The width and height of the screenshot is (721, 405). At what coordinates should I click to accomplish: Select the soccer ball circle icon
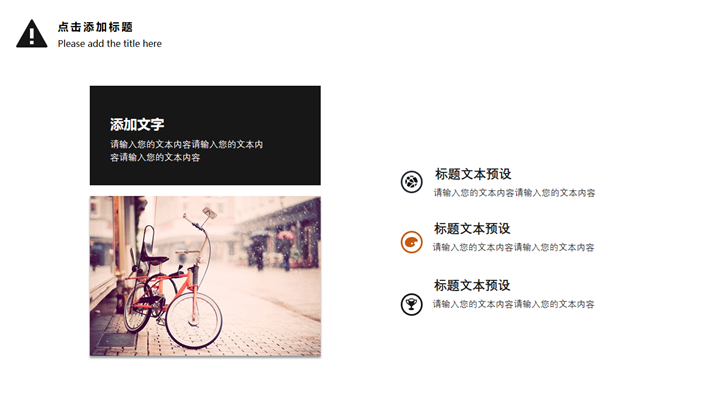412,182
